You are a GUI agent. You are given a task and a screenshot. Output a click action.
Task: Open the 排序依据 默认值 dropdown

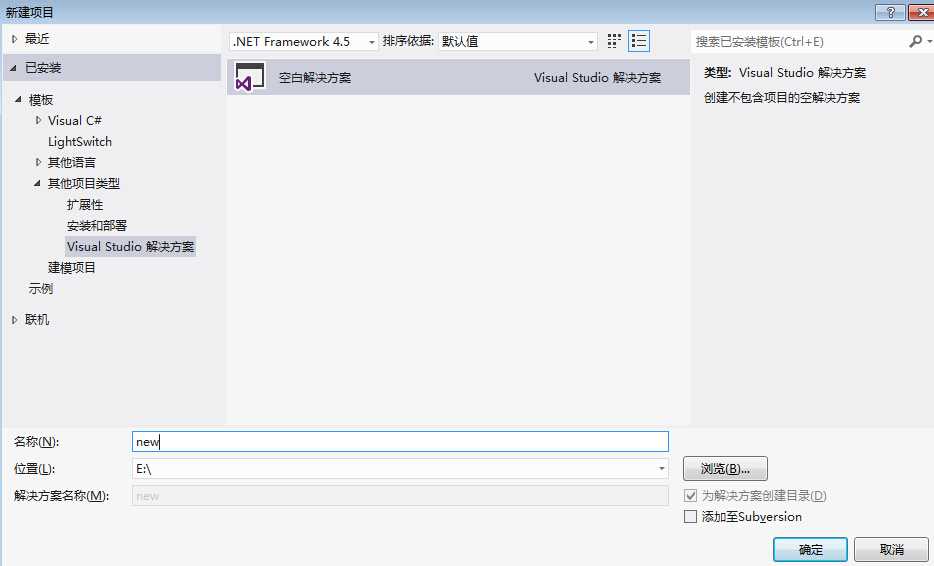[x=518, y=41]
